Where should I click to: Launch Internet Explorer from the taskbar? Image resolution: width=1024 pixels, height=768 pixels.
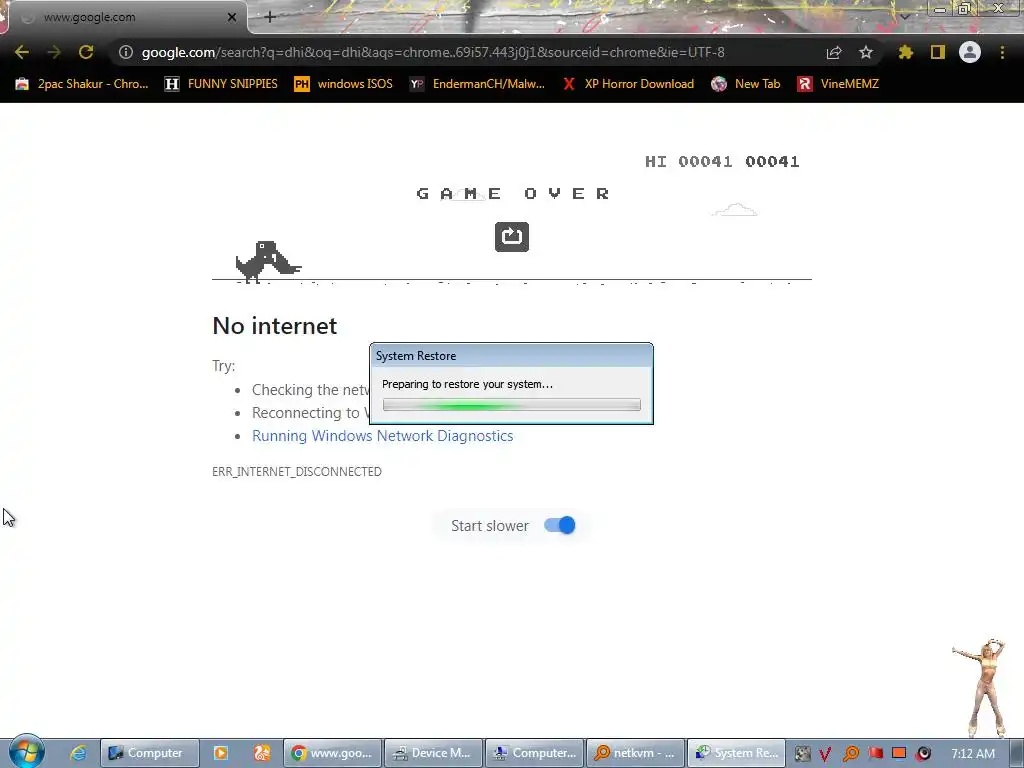(x=79, y=753)
